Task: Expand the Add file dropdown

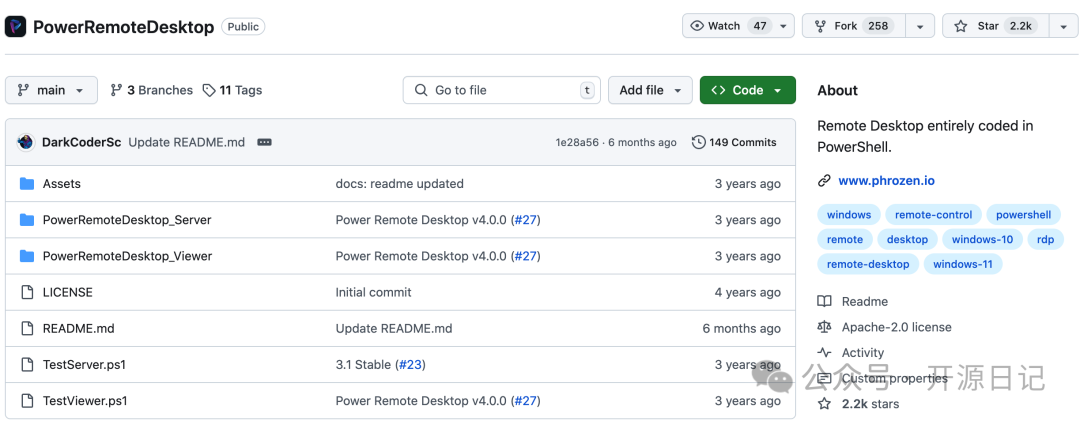Action: click(650, 90)
